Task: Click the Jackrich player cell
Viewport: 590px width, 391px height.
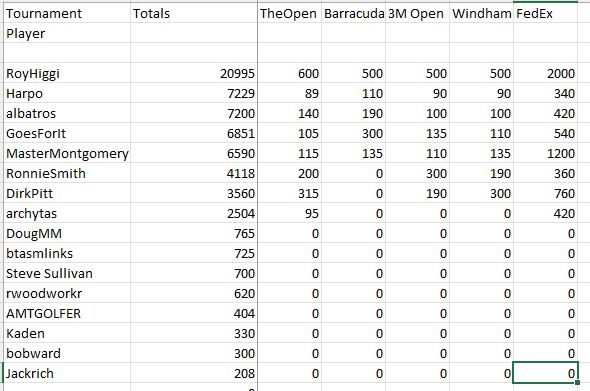Action: pyautogui.click(x=67, y=373)
